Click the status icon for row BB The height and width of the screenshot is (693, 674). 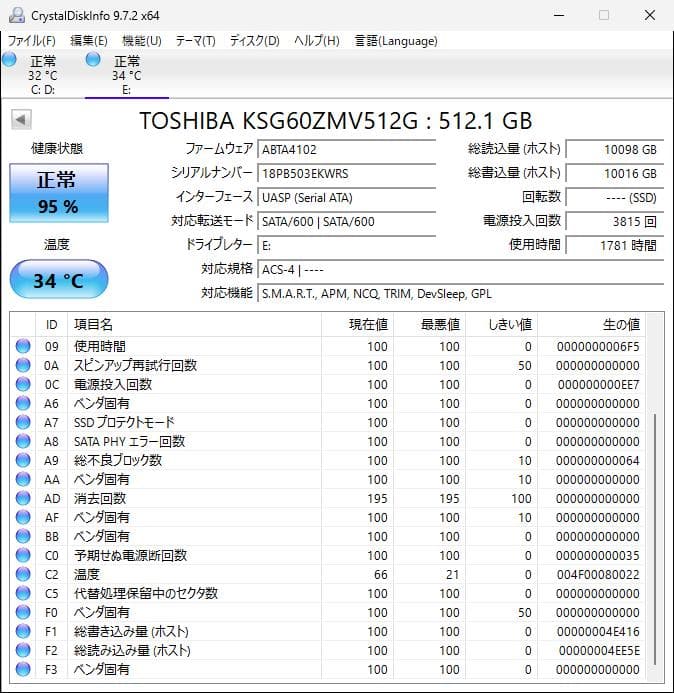tap(23, 536)
